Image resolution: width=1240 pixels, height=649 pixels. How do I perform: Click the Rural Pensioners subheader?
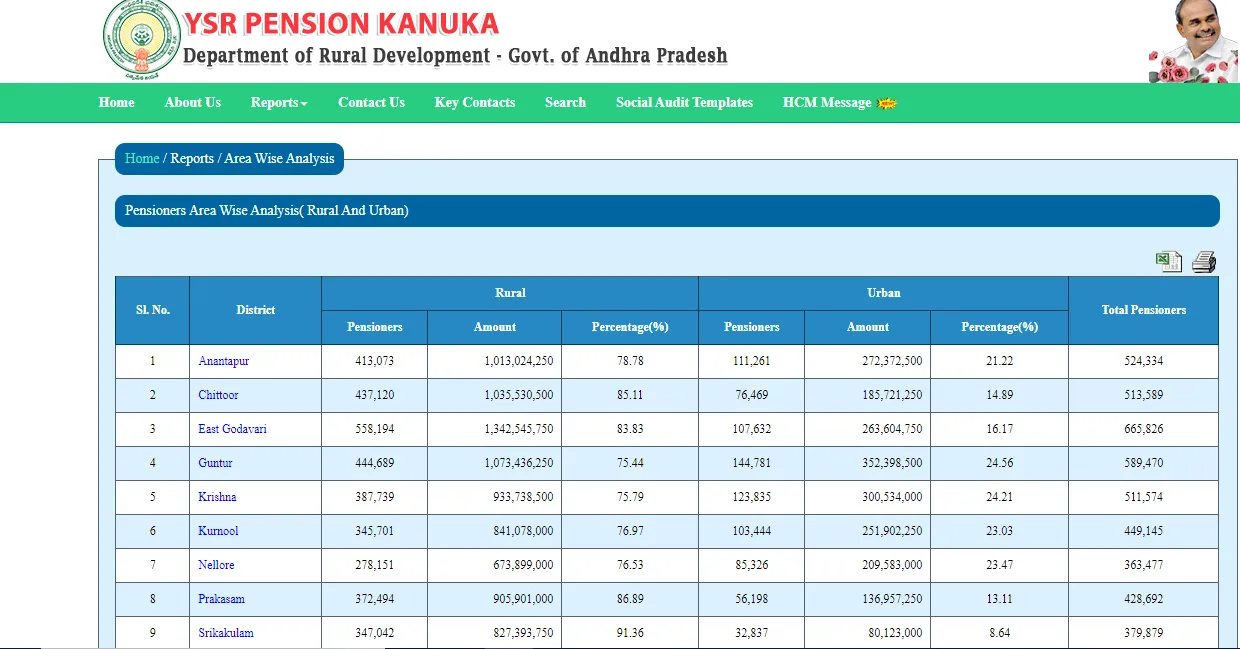[x=375, y=327]
